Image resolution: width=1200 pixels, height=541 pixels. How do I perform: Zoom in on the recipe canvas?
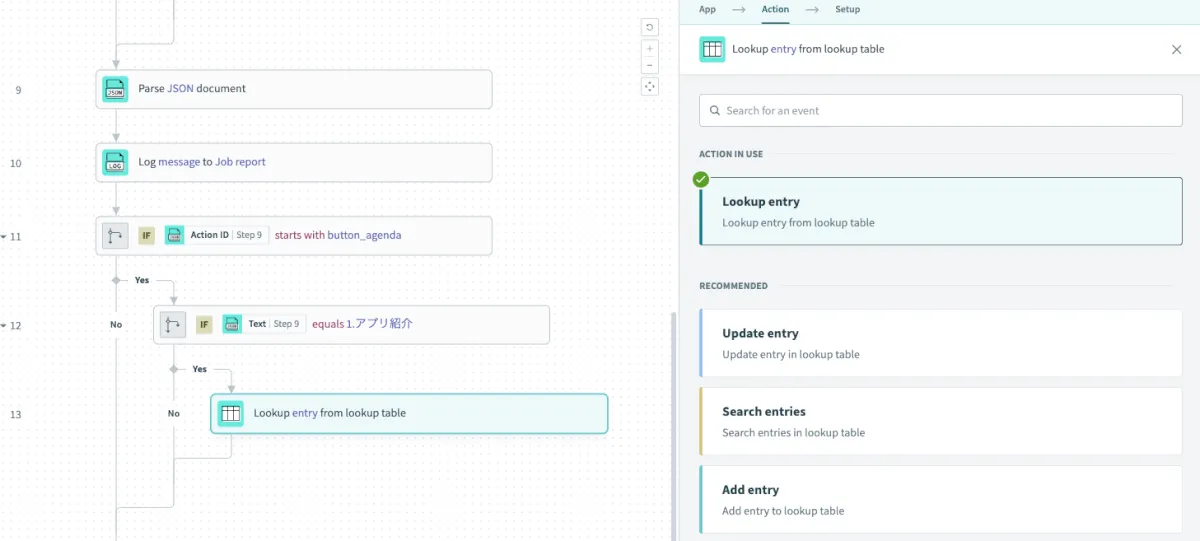[650, 48]
